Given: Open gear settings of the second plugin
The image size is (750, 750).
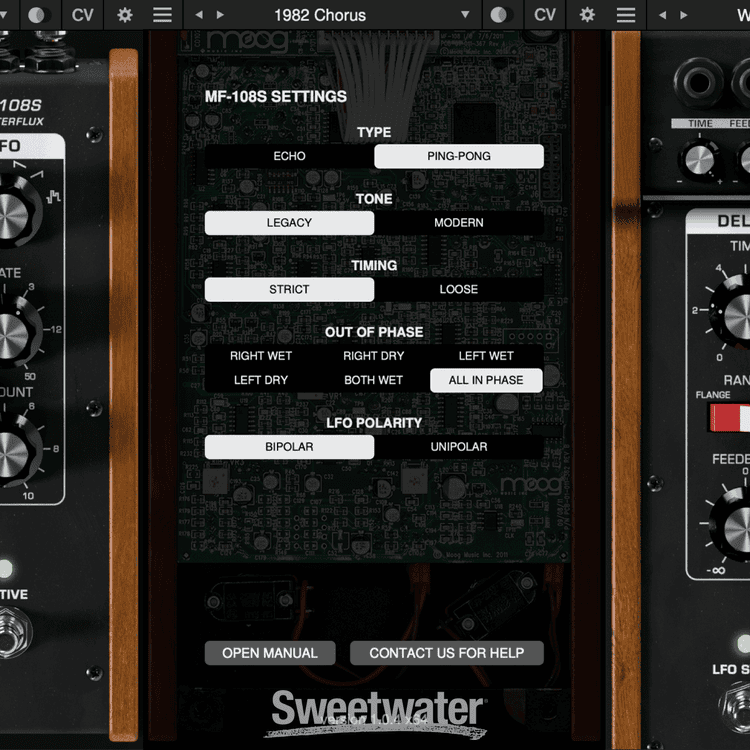Looking at the screenshot, I should point(587,15).
